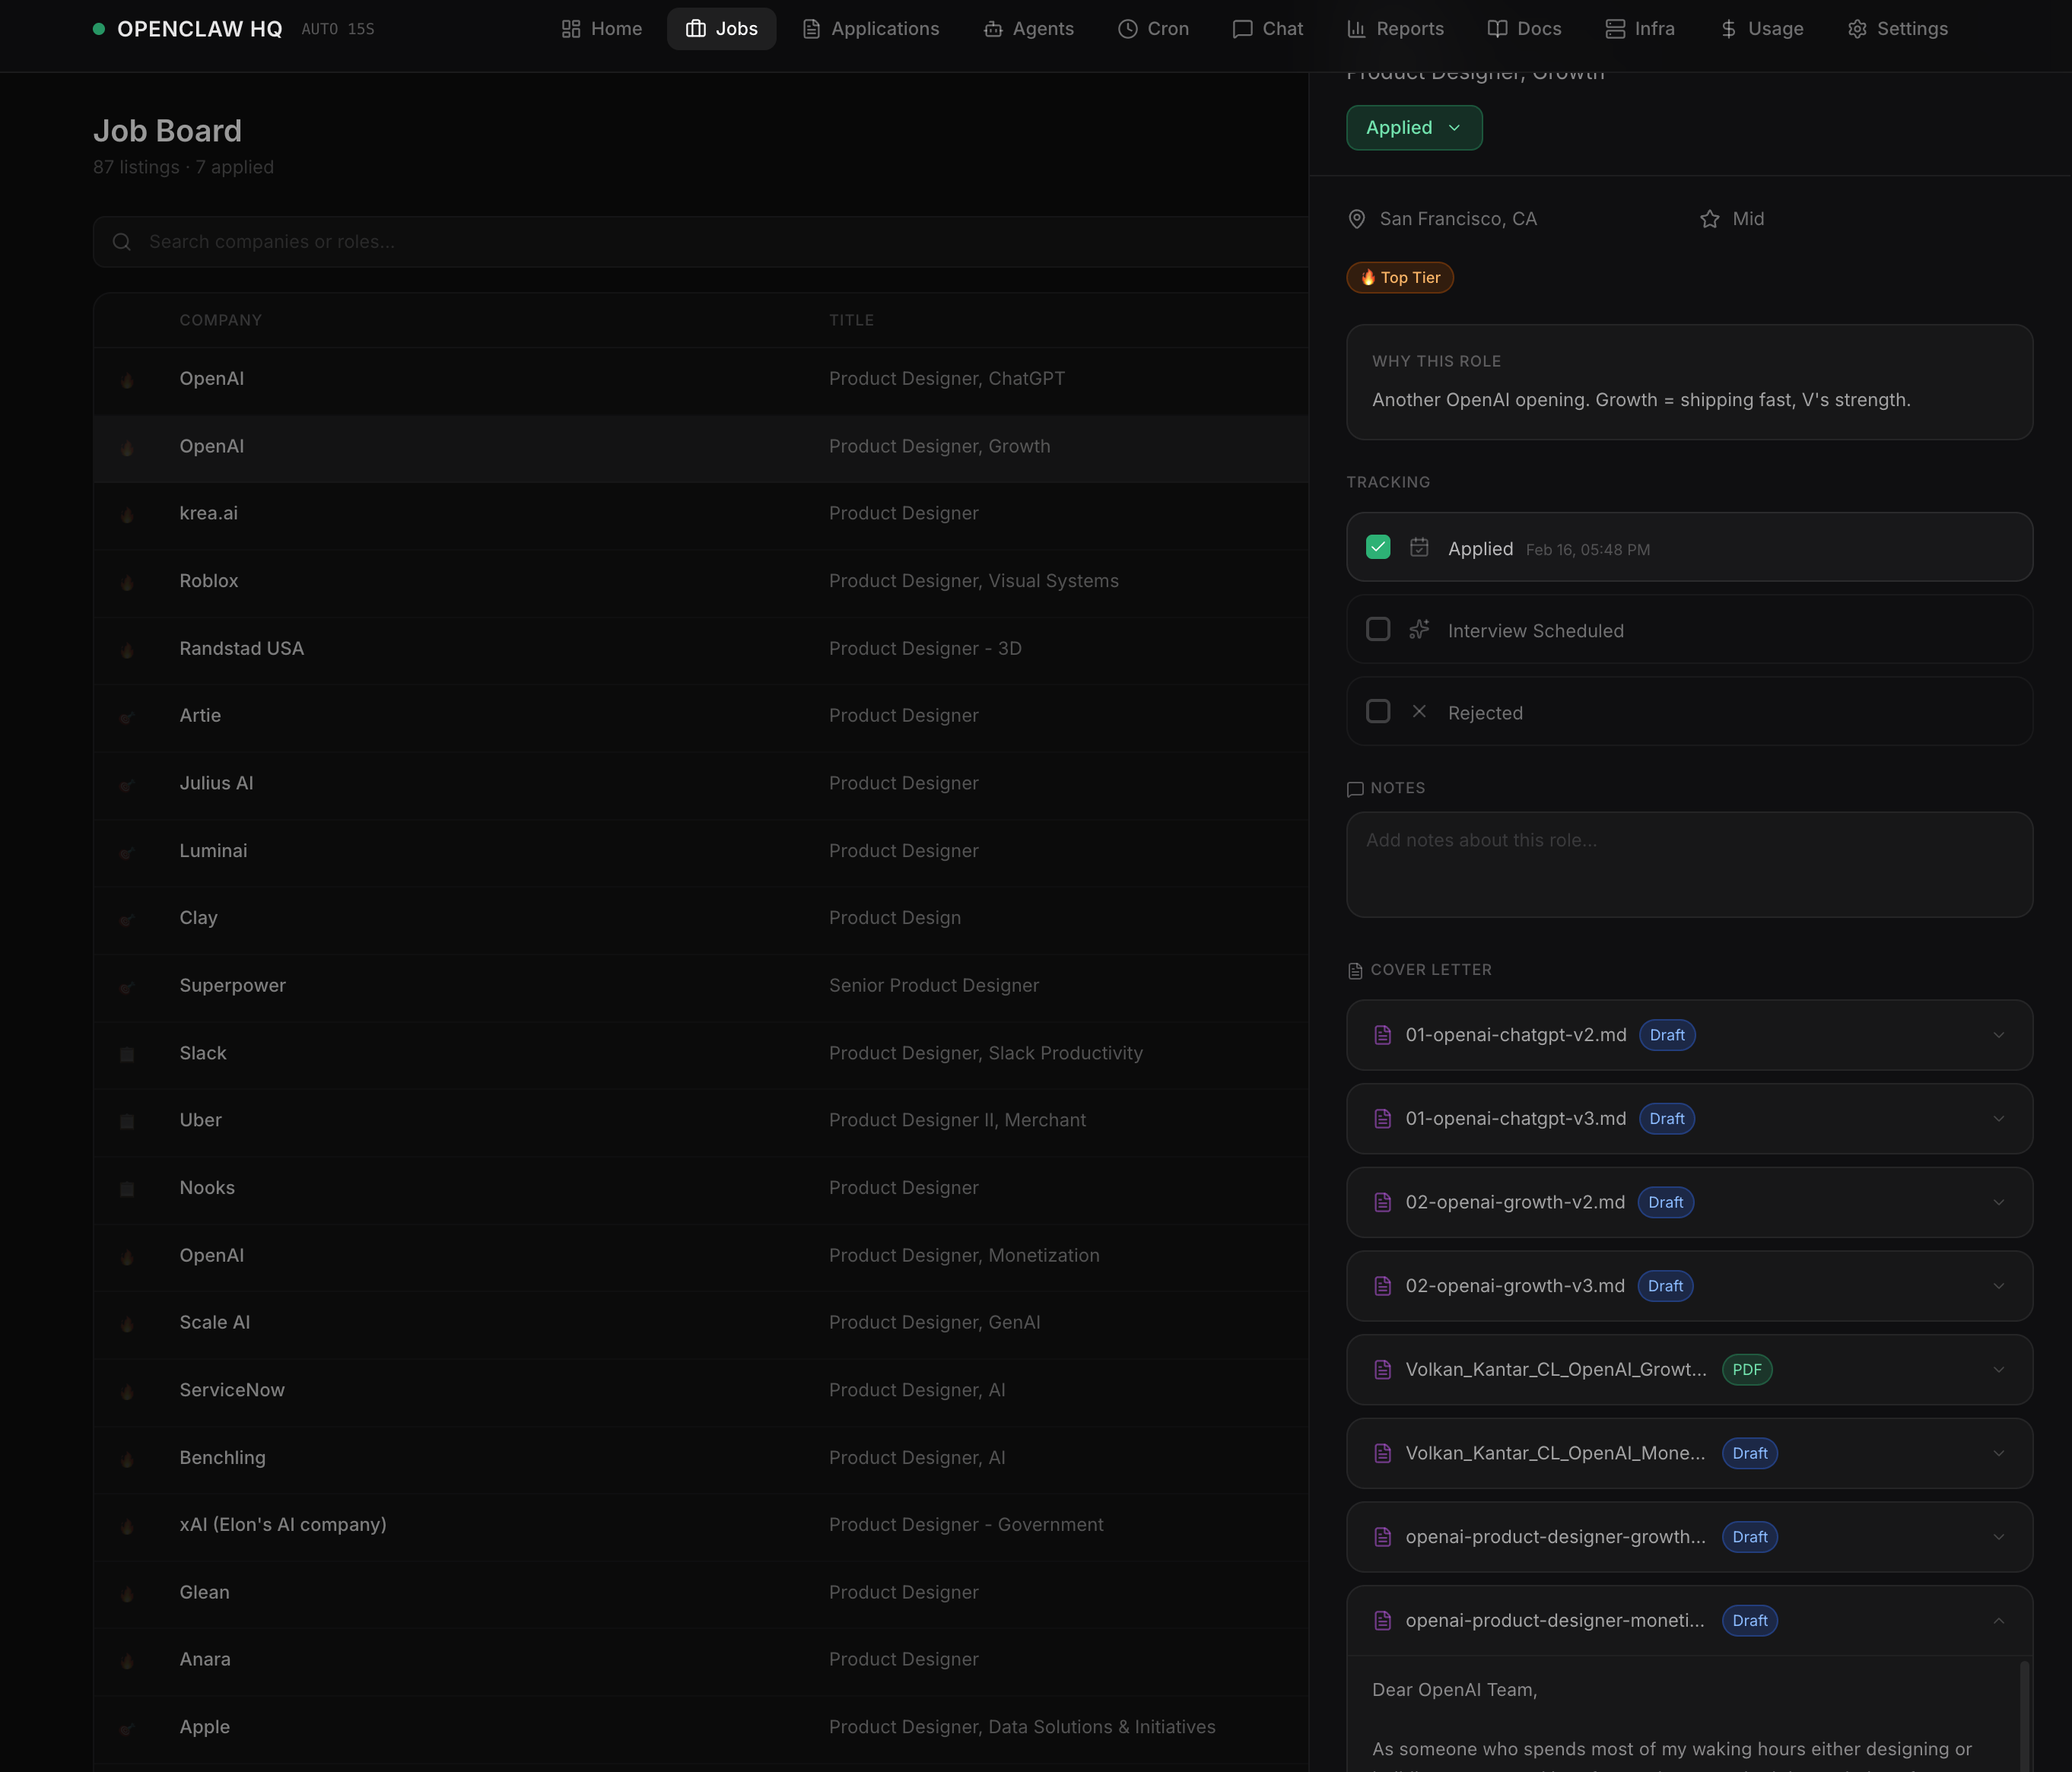Open the Applications tab
The image size is (2072, 1772).
870,29
